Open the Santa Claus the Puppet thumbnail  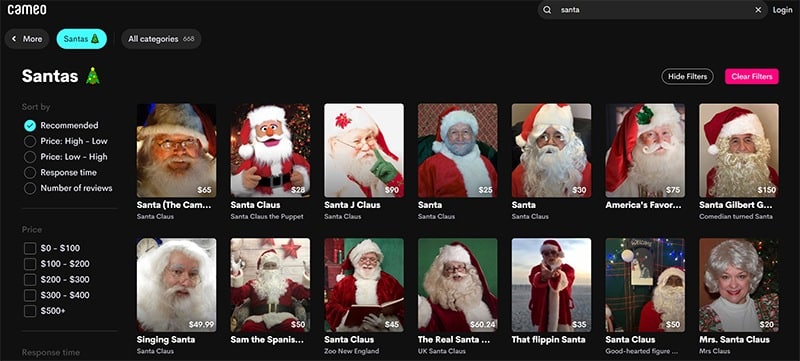[270, 150]
